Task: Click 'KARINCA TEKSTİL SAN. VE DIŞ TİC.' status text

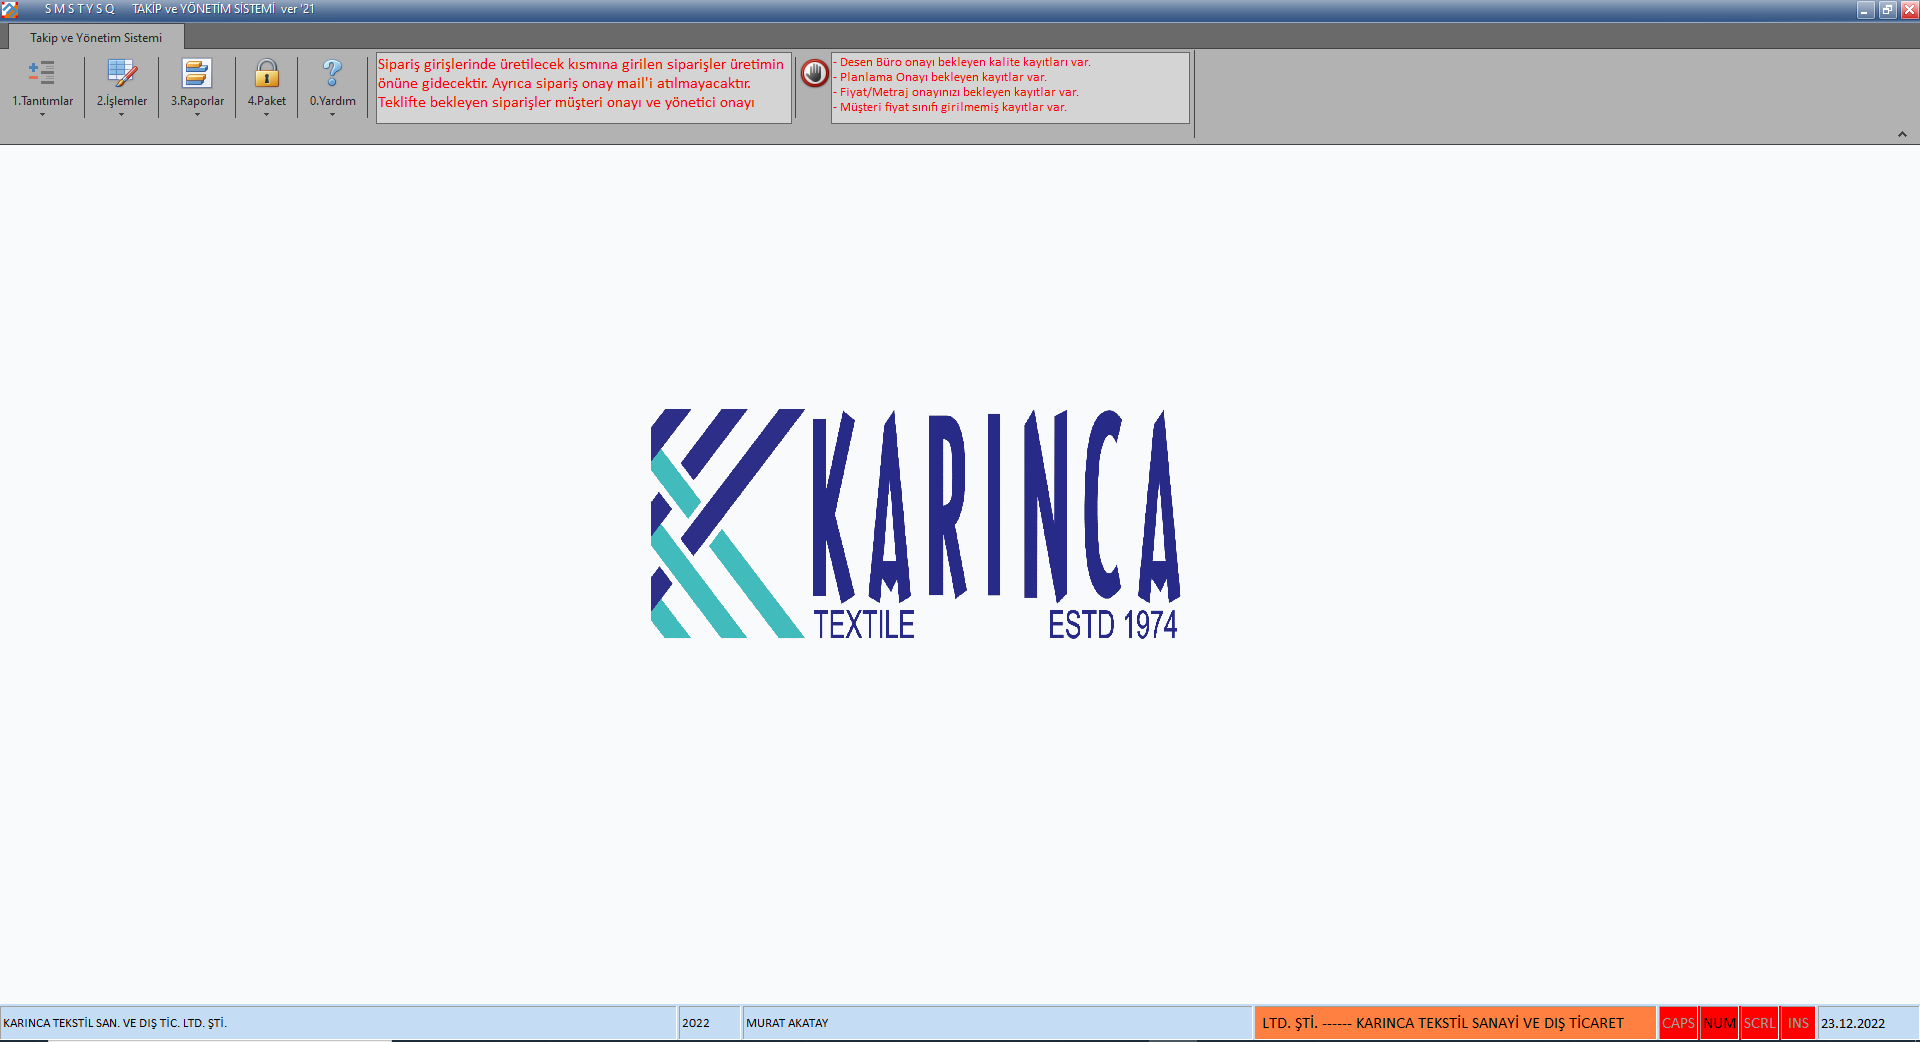Action: (x=115, y=1023)
